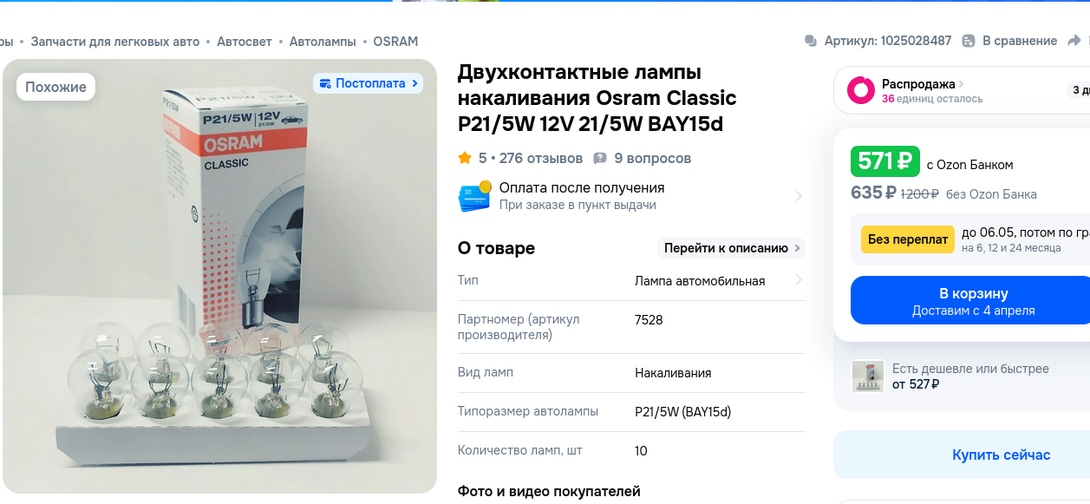Open the Перейти к описанию link
The width and height of the screenshot is (1090, 504).
point(731,248)
